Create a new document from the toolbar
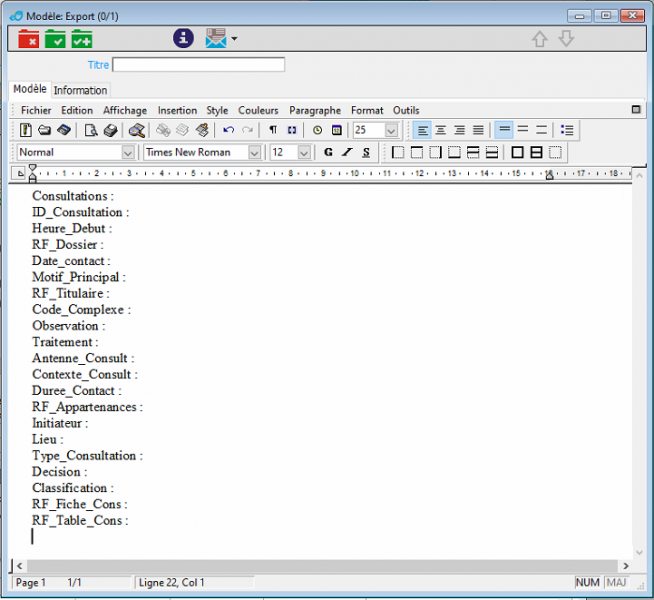The image size is (654, 600). tap(26, 130)
